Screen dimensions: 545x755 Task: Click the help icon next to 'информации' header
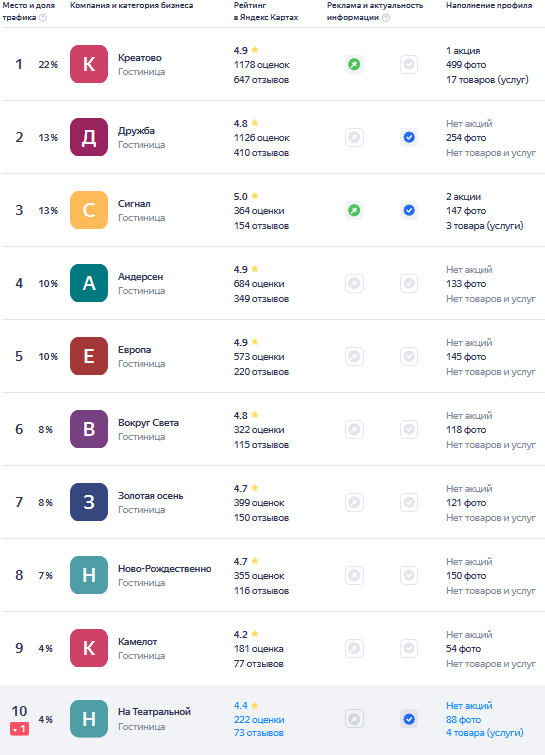tap(386, 18)
